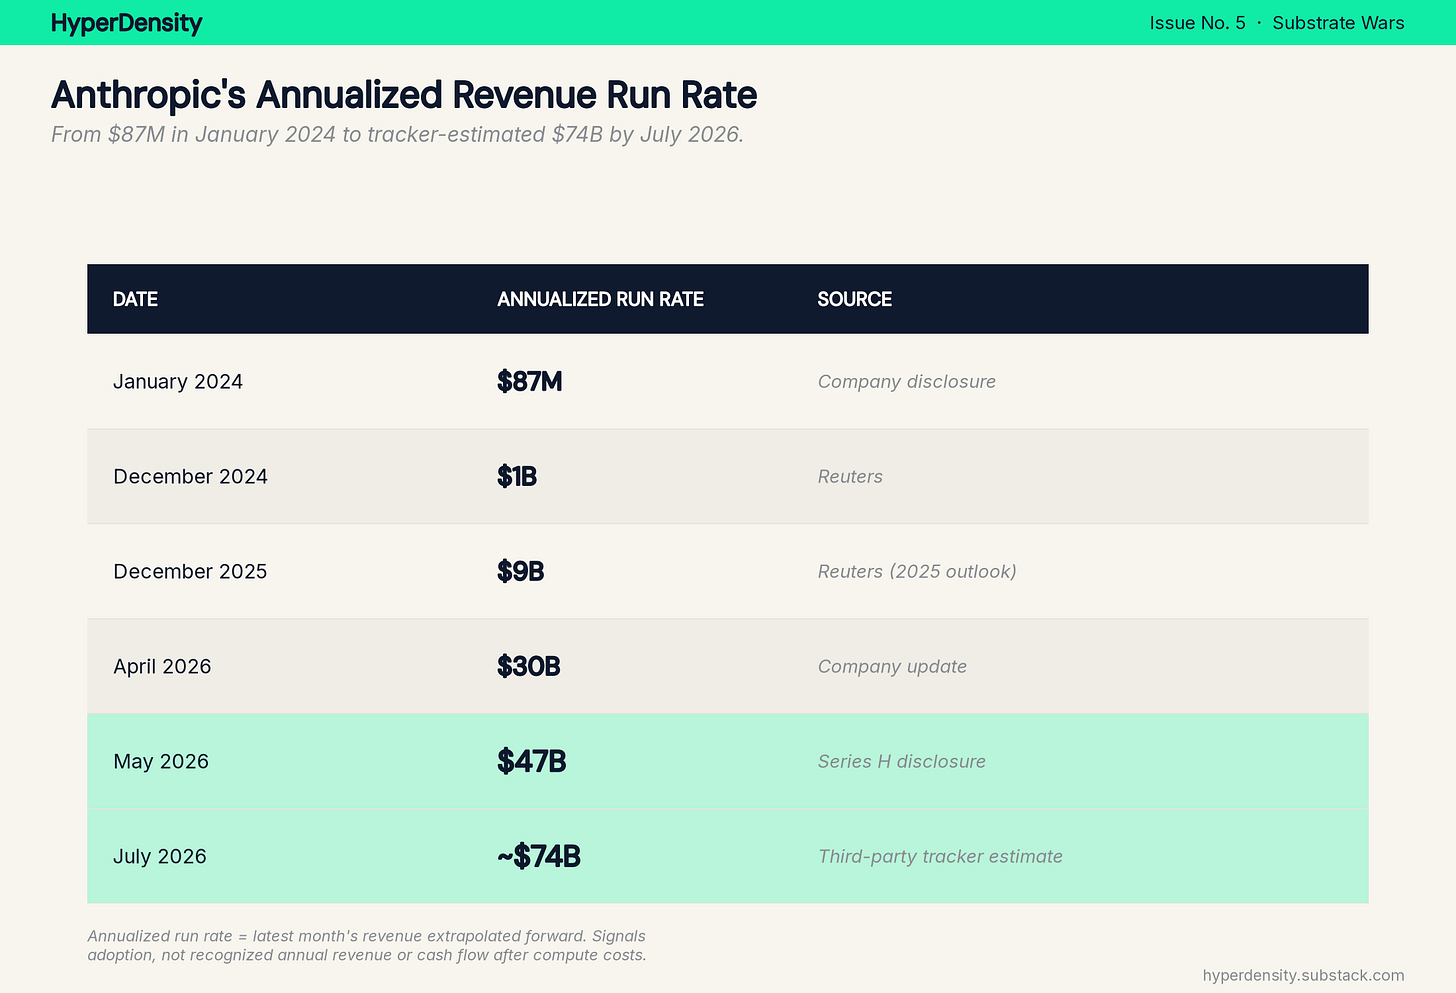This screenshot has width=1456, height=993.
Task: Select the 'Company disclosure' source cell
Action: (x=907, y=381)
